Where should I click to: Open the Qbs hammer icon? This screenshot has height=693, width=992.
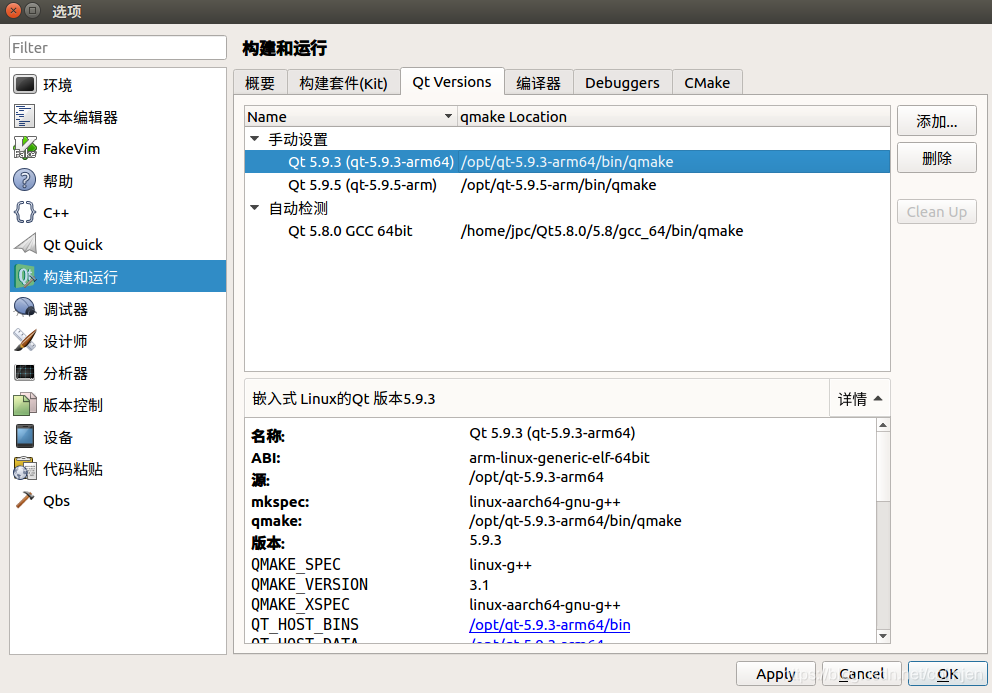(25, 500)
